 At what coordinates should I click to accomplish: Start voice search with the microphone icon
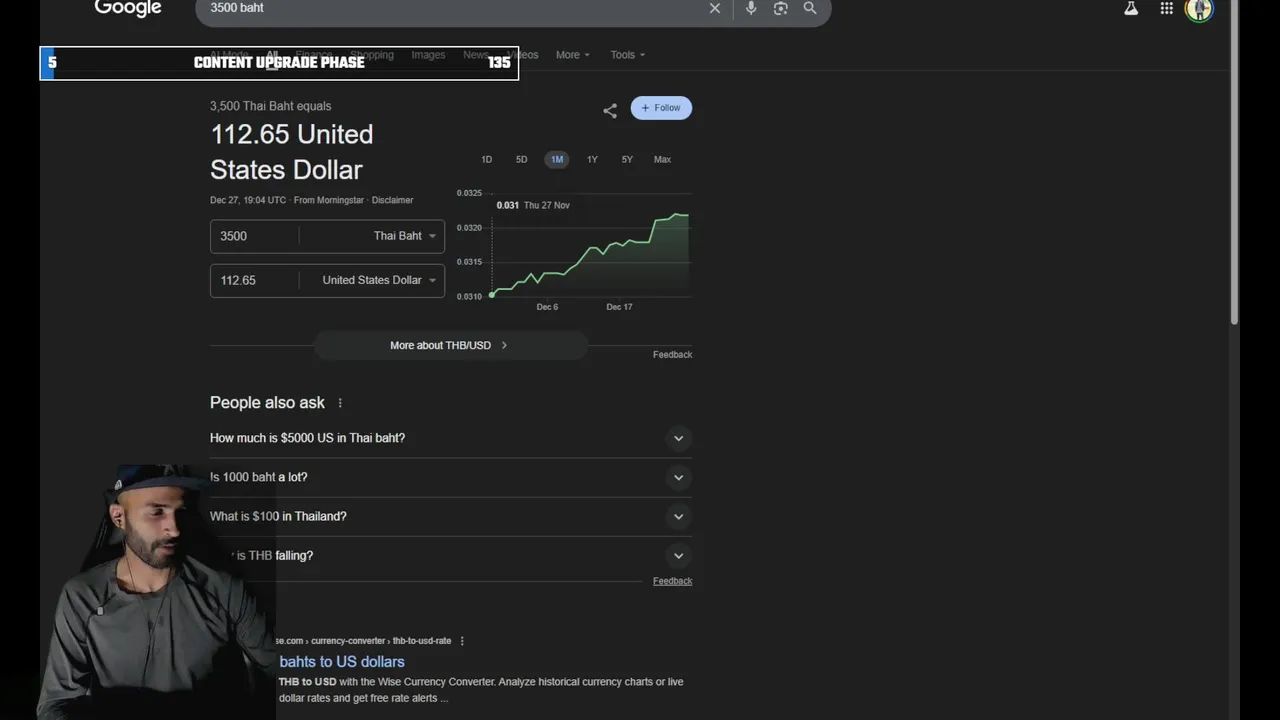pyautogui.click(x=751, y=8)
